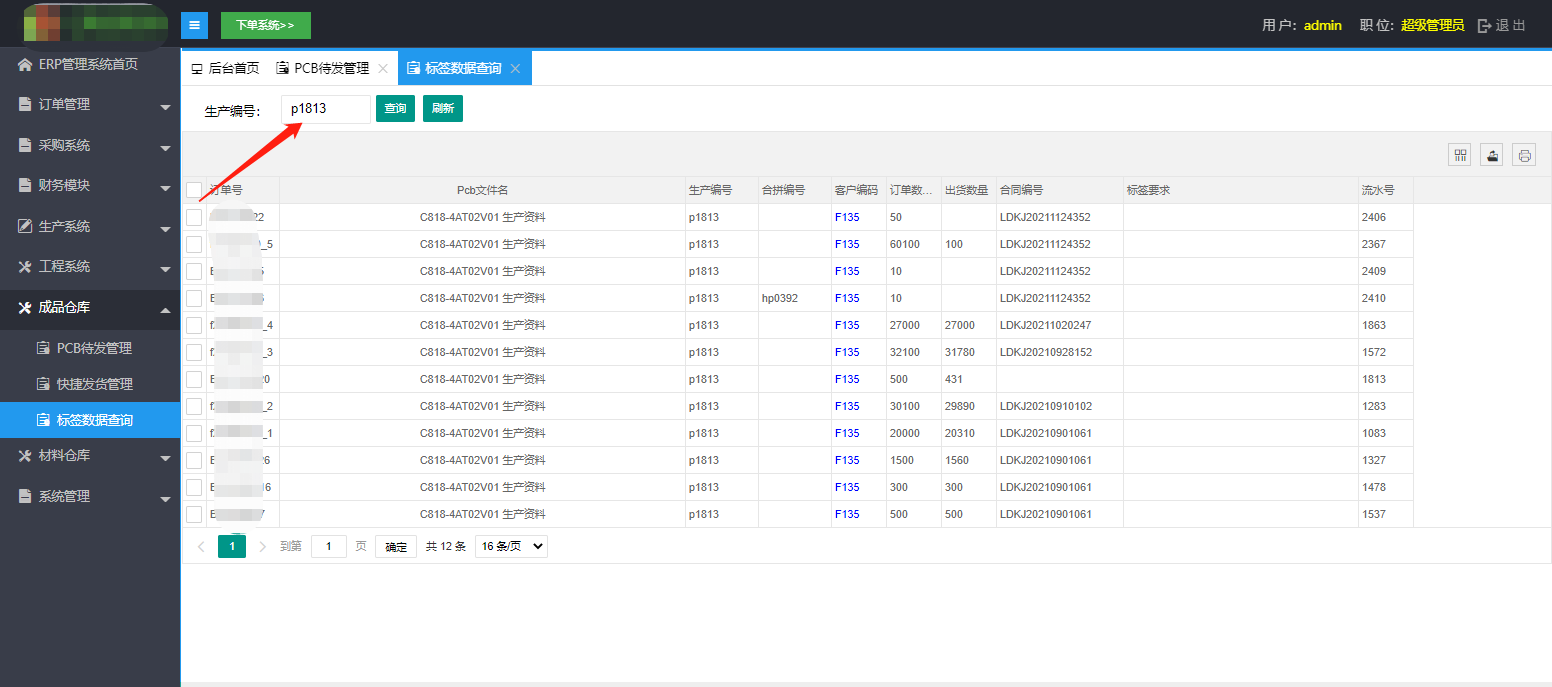
Task: Check the row with 合拼编号 hp0392
Action: [x=194, y=298]
